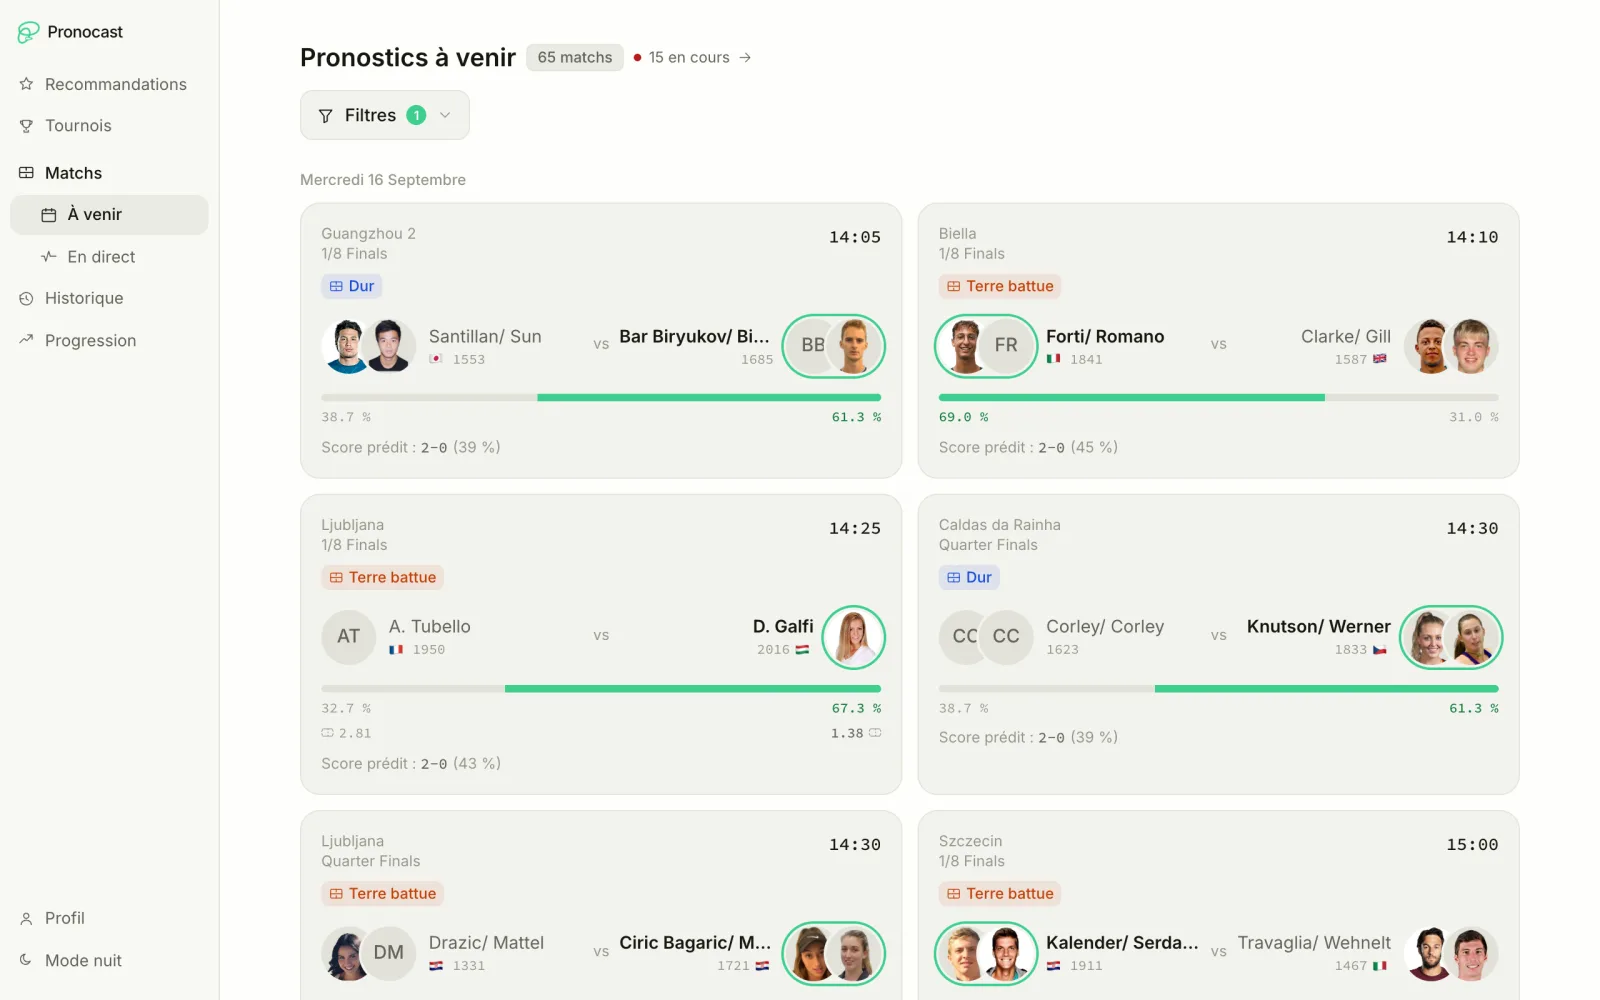Open the Biella match card
Image resolution: width=1600 pixels, height=1000 pixels.
click(x=1218, y=340)
